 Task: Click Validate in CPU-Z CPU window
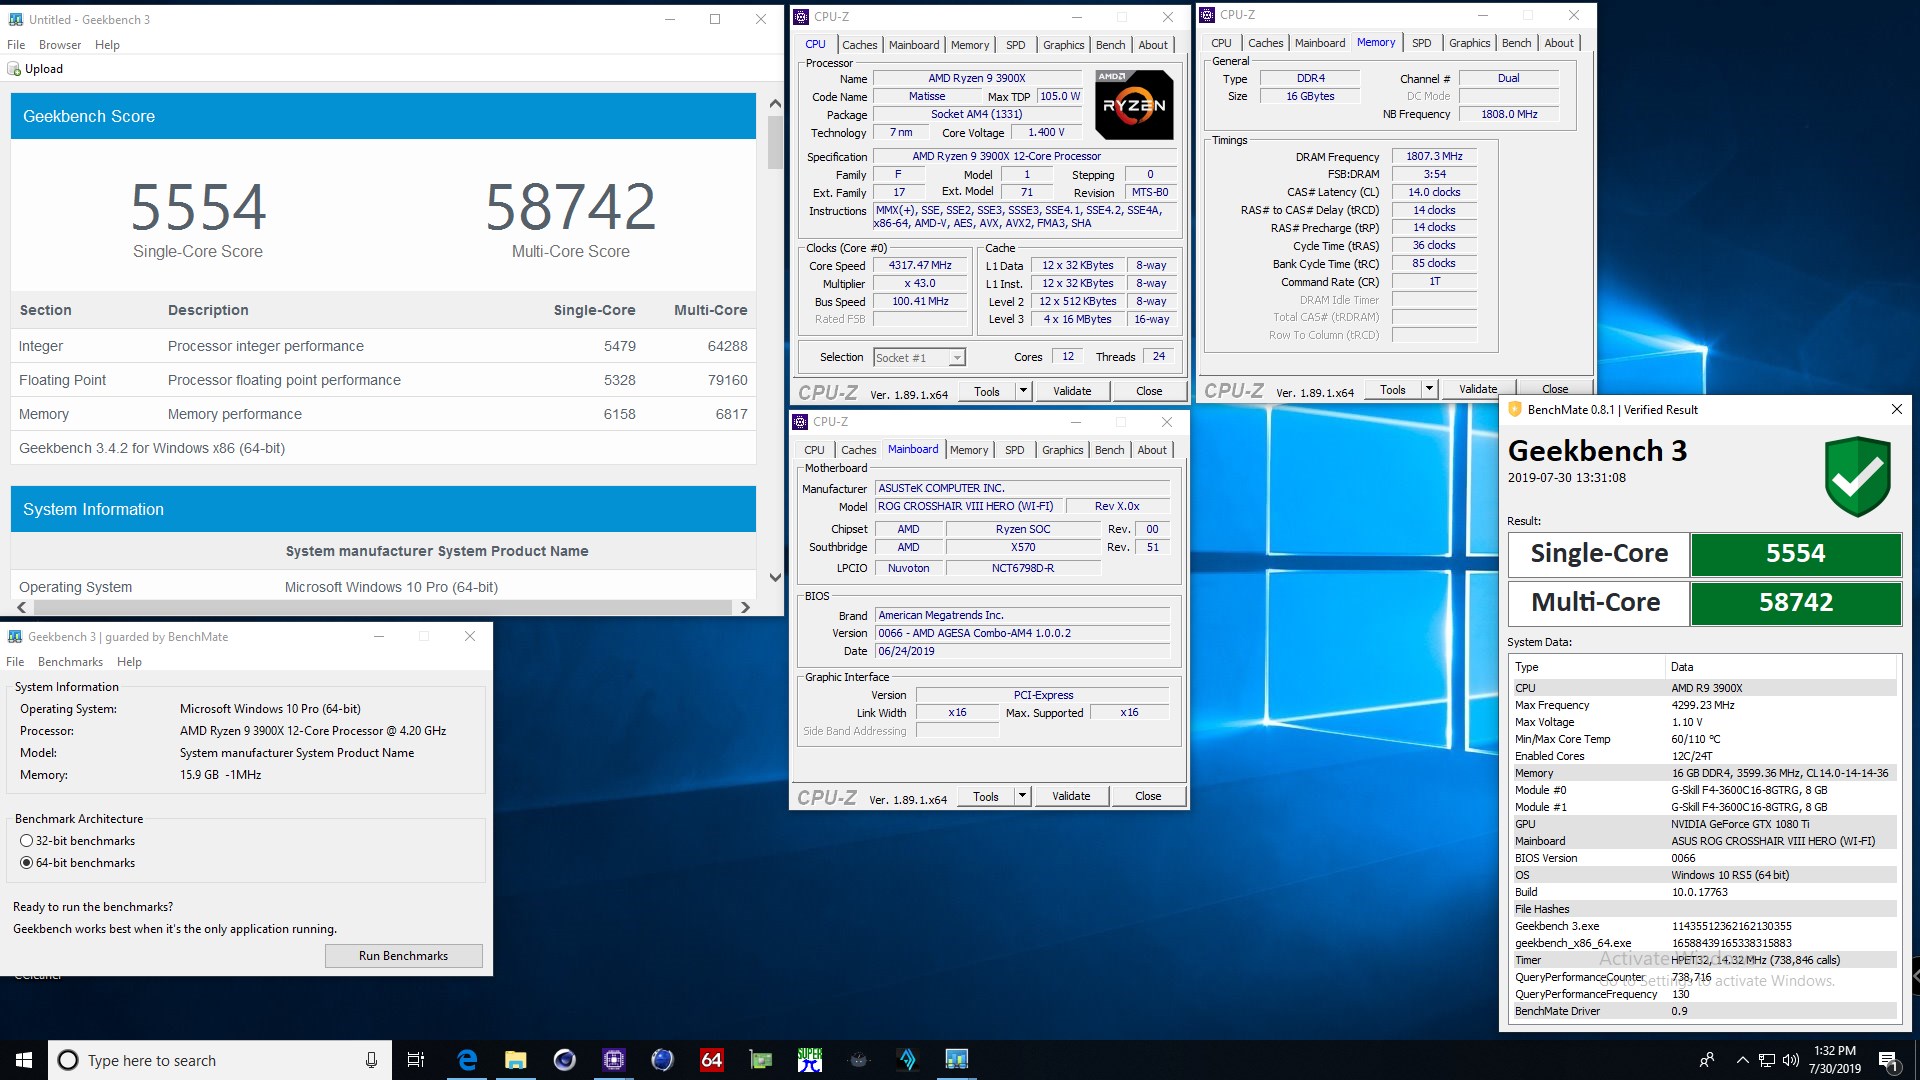(x=1072, y=391)
